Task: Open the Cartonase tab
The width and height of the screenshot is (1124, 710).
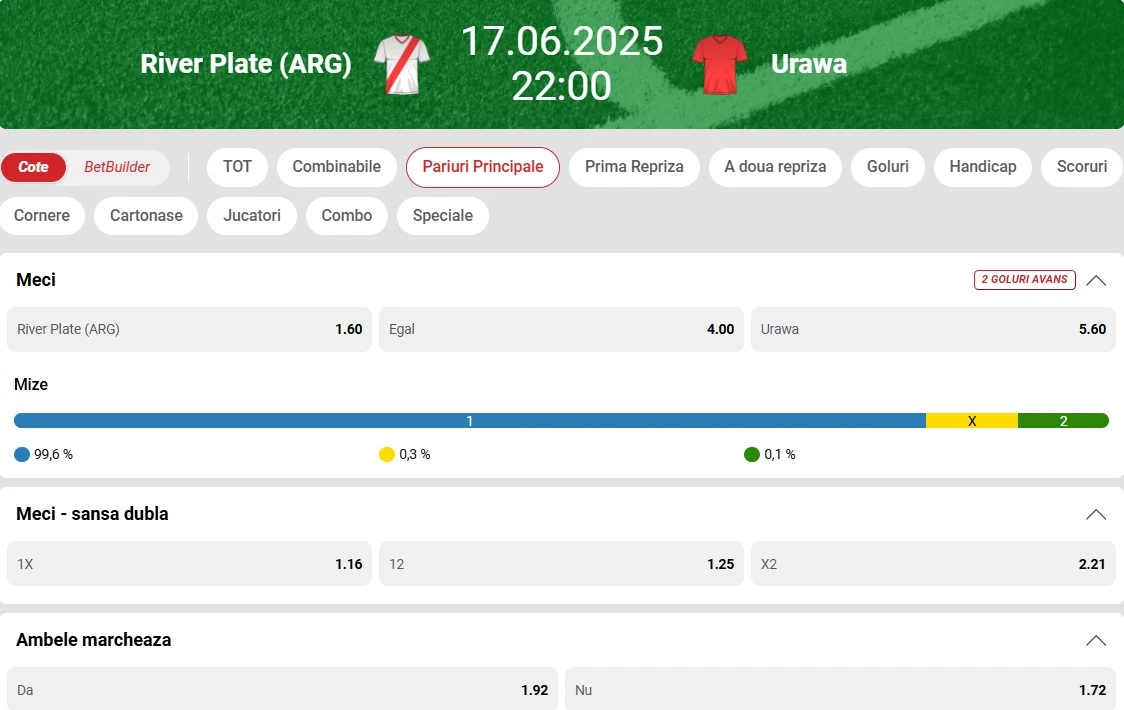Action: [146, 216]
